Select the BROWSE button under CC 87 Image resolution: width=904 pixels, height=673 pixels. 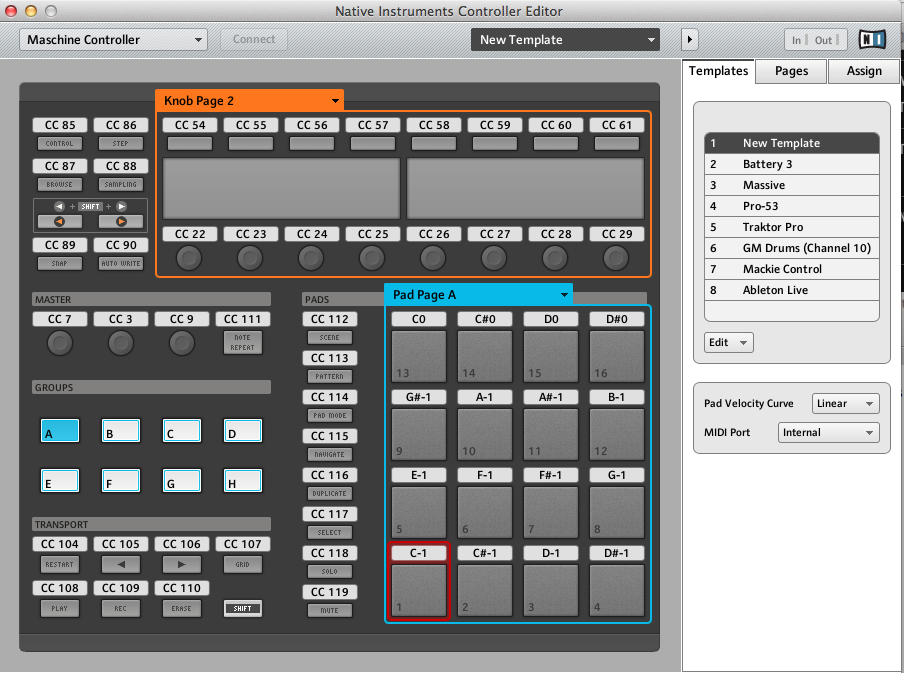[60, 185]
